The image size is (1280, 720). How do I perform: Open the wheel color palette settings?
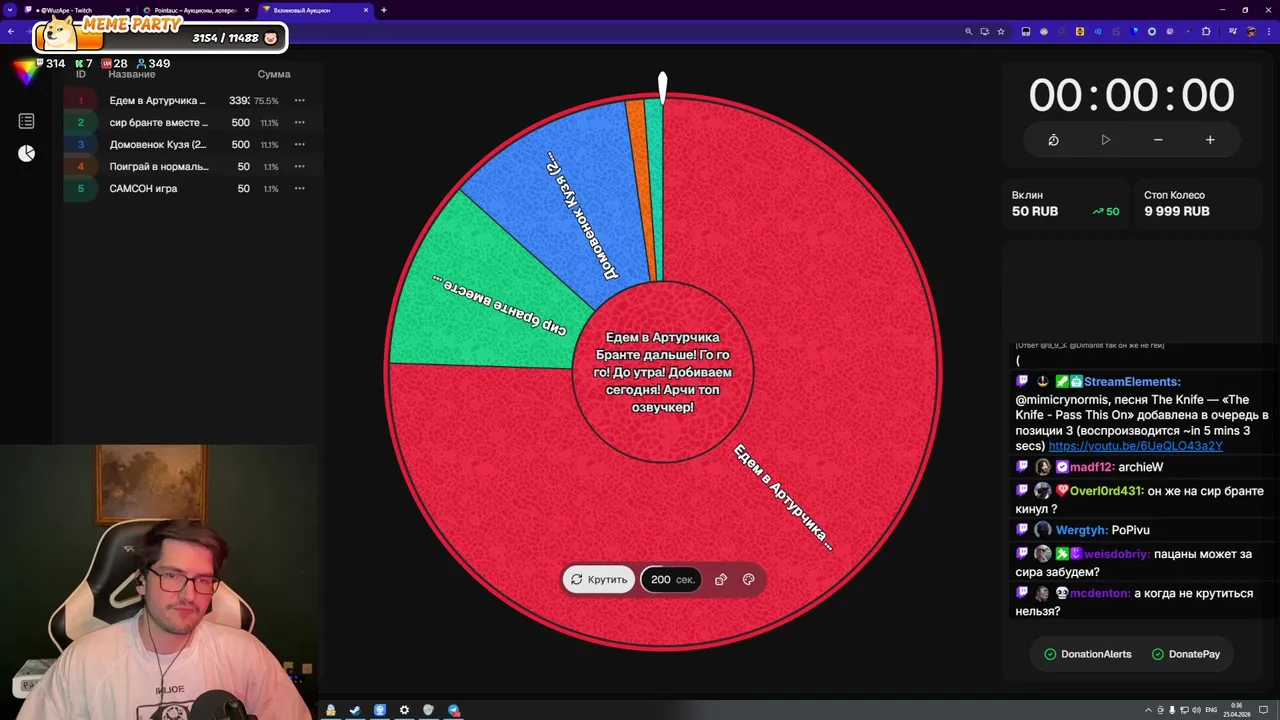[x=748, y=579]
